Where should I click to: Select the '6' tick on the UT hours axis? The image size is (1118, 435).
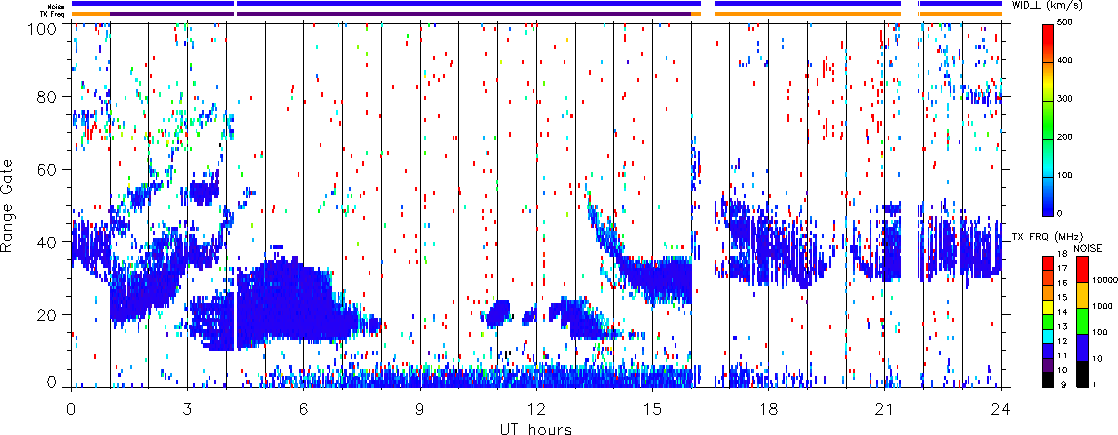304,410
